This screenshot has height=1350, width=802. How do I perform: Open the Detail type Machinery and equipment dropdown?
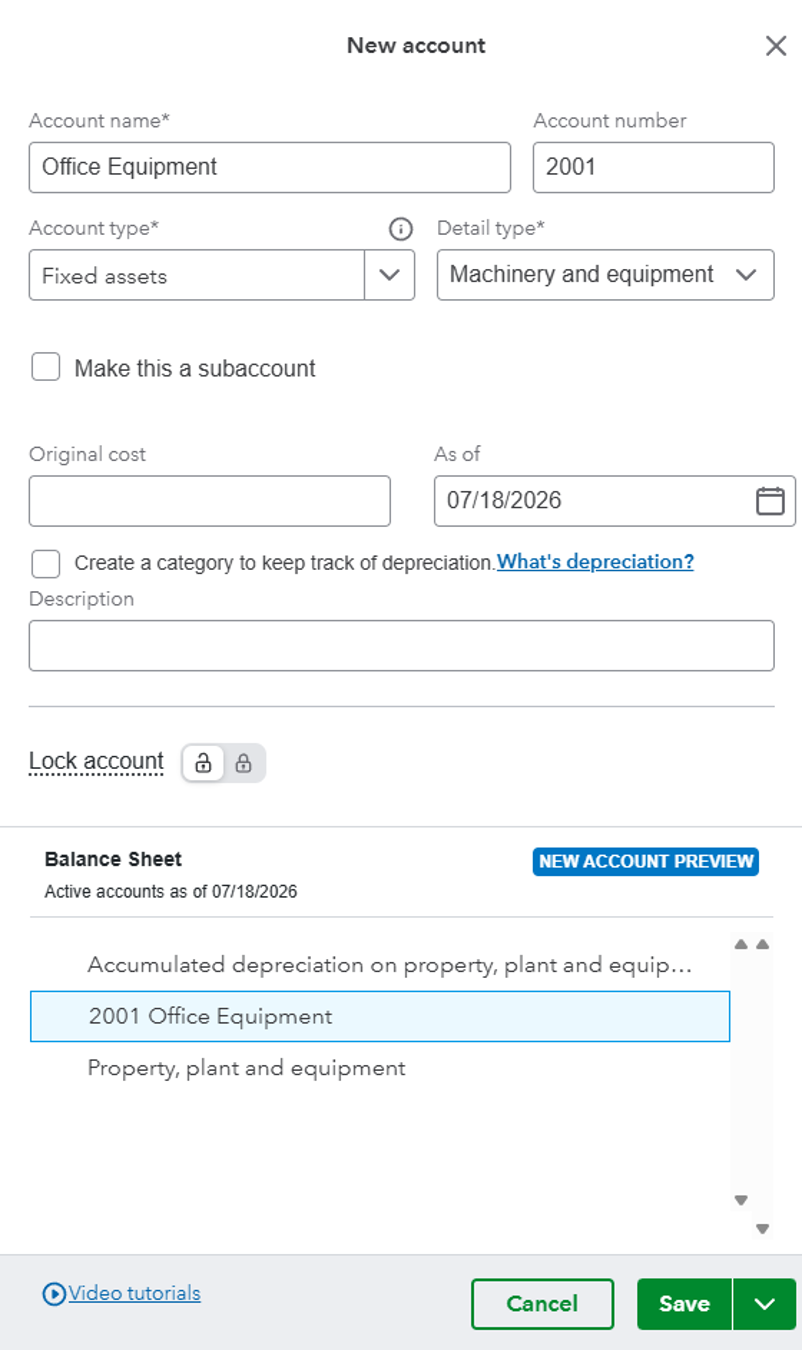point(605,275)
